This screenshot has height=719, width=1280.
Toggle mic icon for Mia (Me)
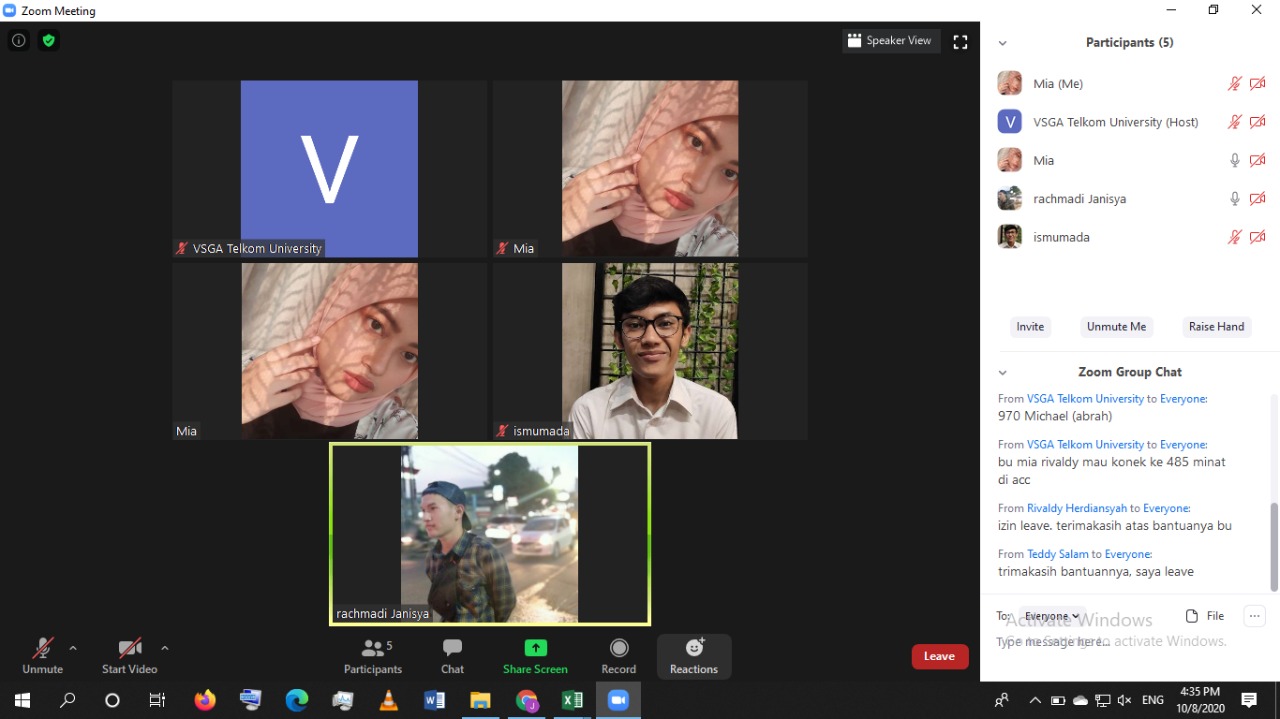click(1235, 84)
